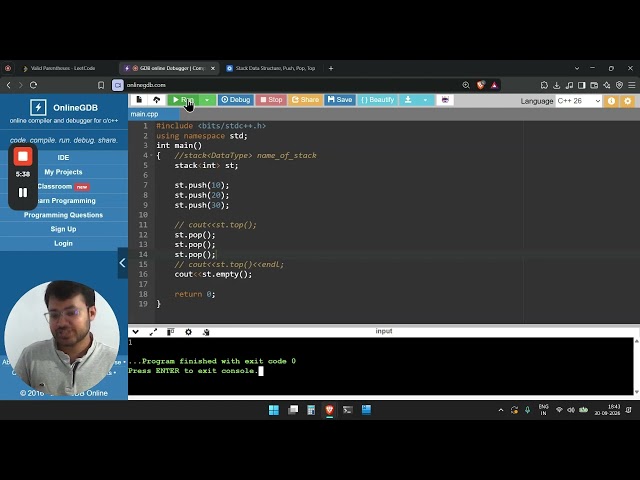
Task: Expand the download options dropdown arrow
Action: click(425, 100)
